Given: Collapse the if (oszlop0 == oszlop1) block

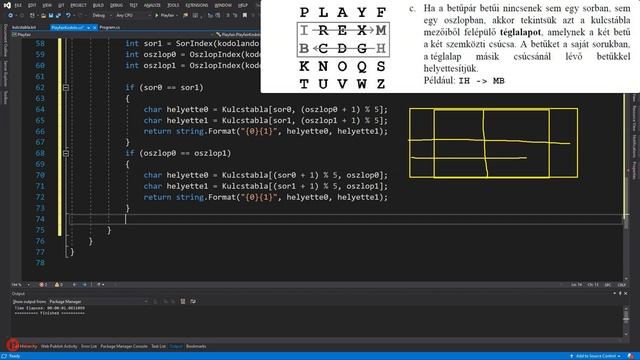Looking at the screenshot, I should pyautogui.click(x=66, y=153).
